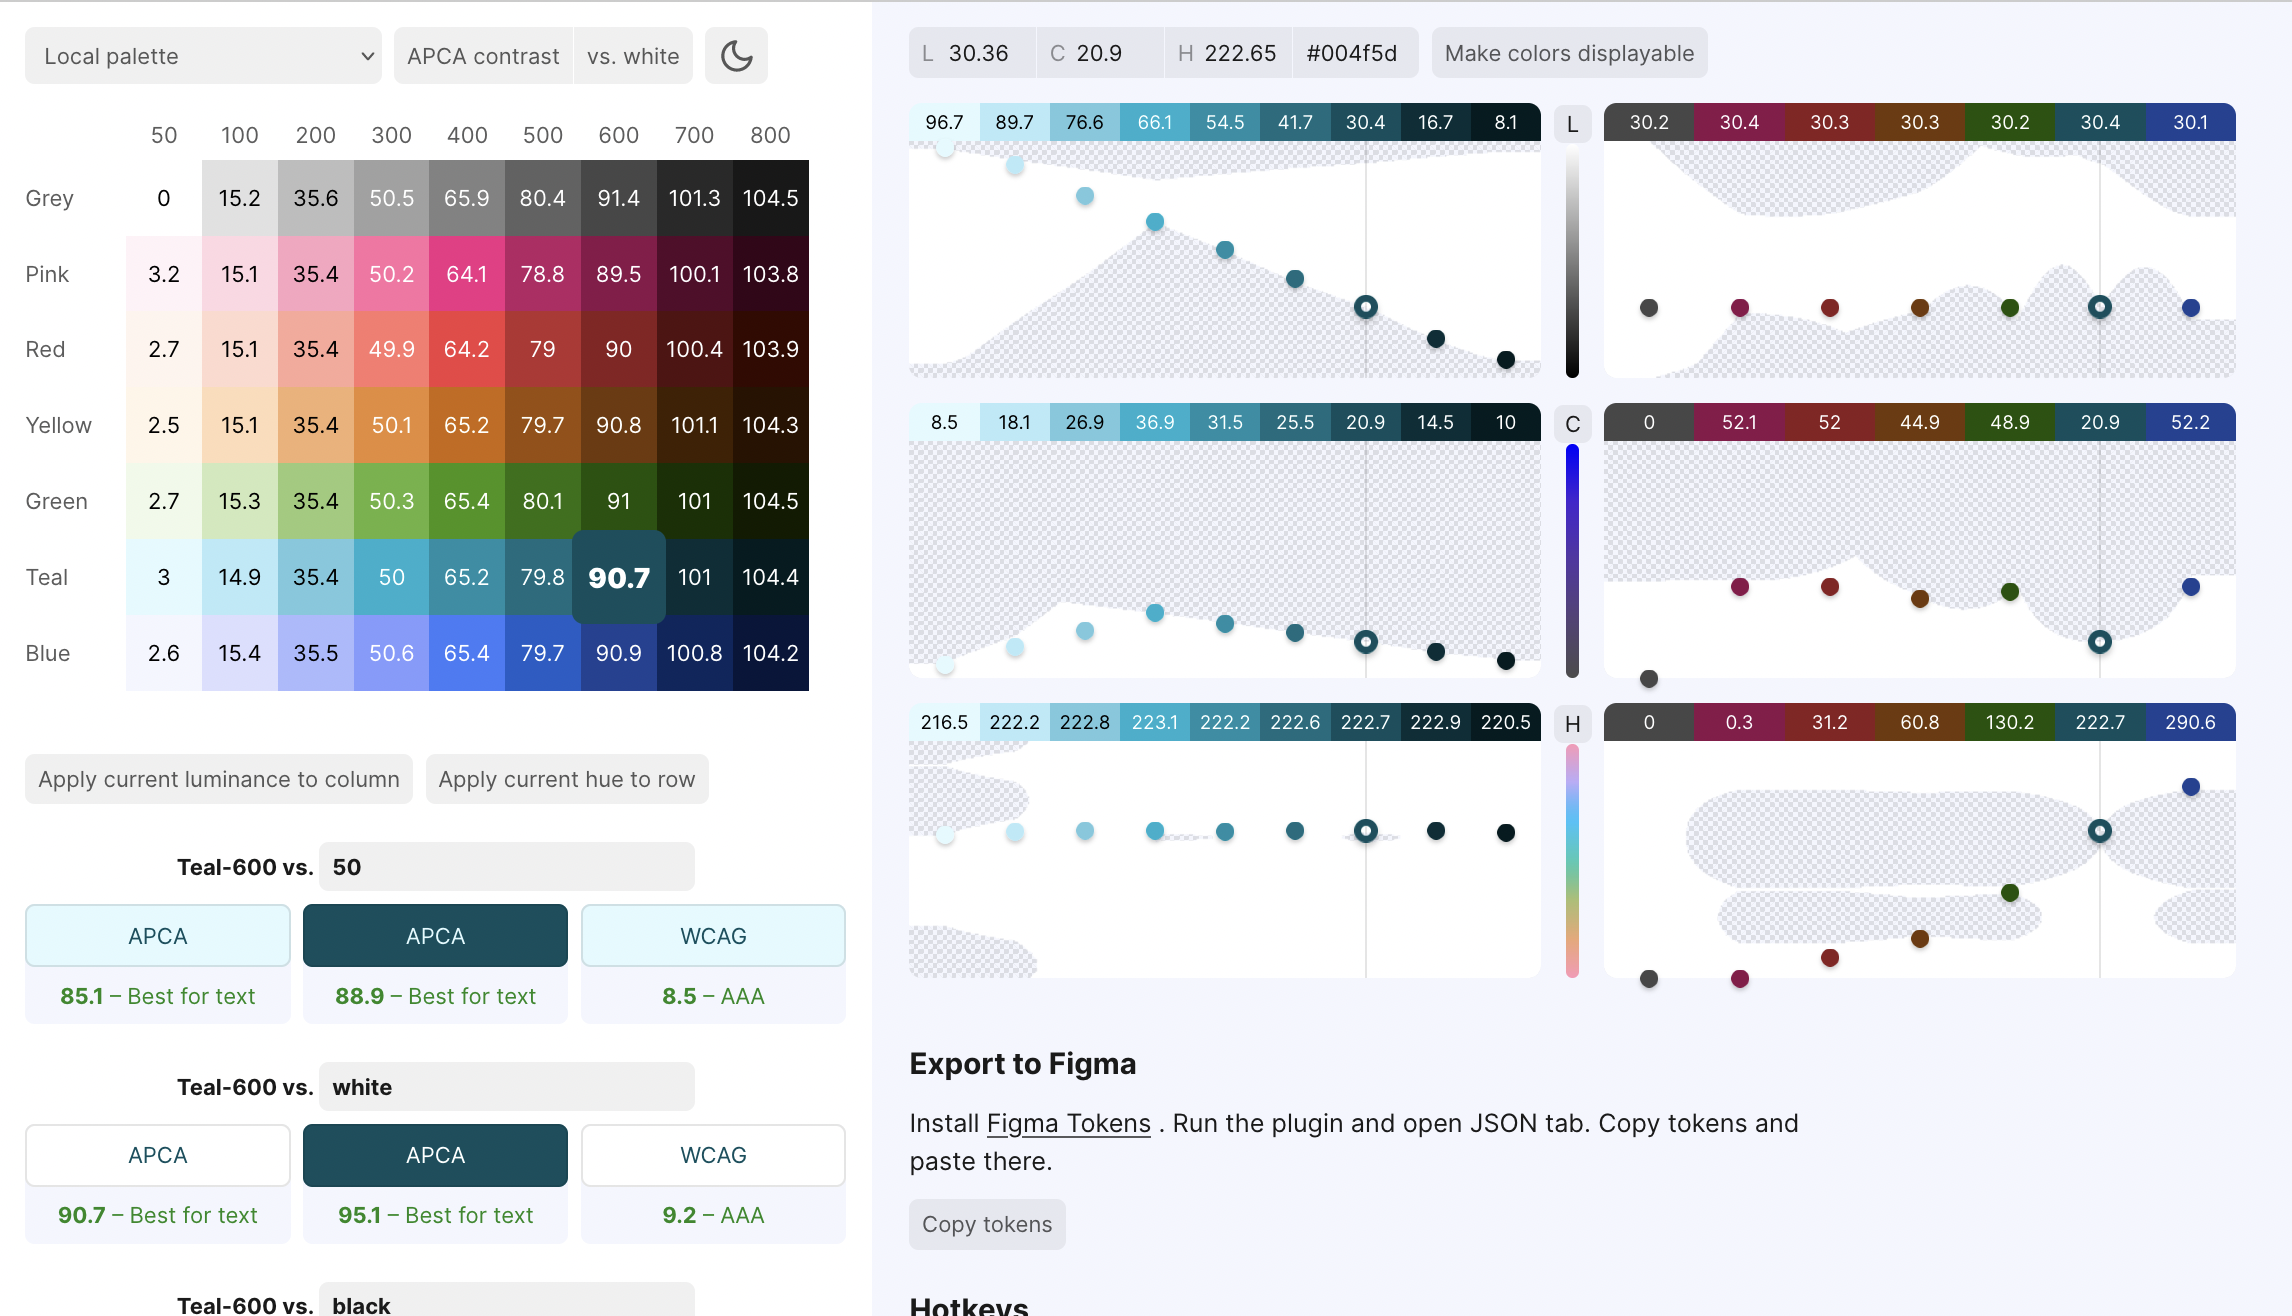Click Apply current hue to row
The width and height of the screenshot is (2292, 1316).
pyautogui.click(x=566, y=779)
